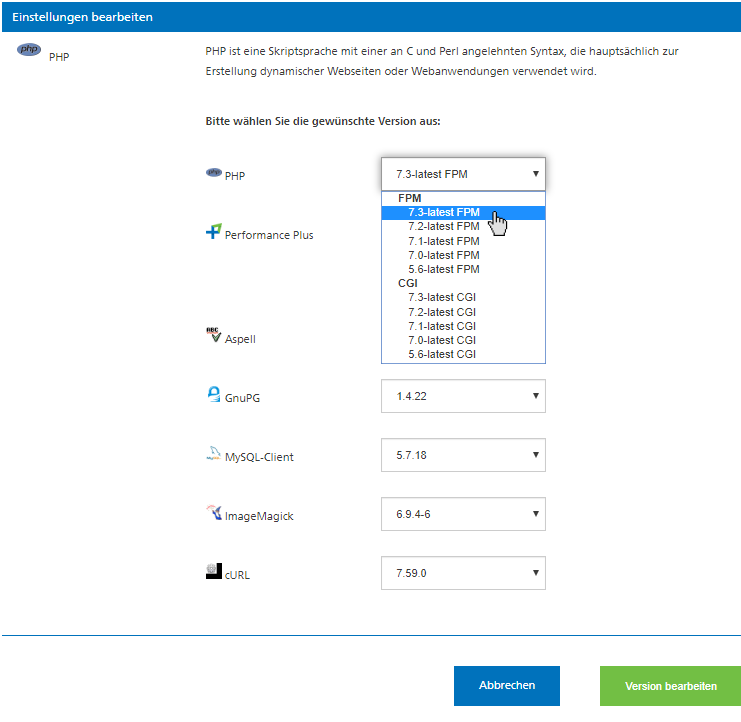Screen dimensions: 741x722
Task: Expand the cURL 7.59.0 dropdown
Action: pyautogui.click(x=463, y=573)
